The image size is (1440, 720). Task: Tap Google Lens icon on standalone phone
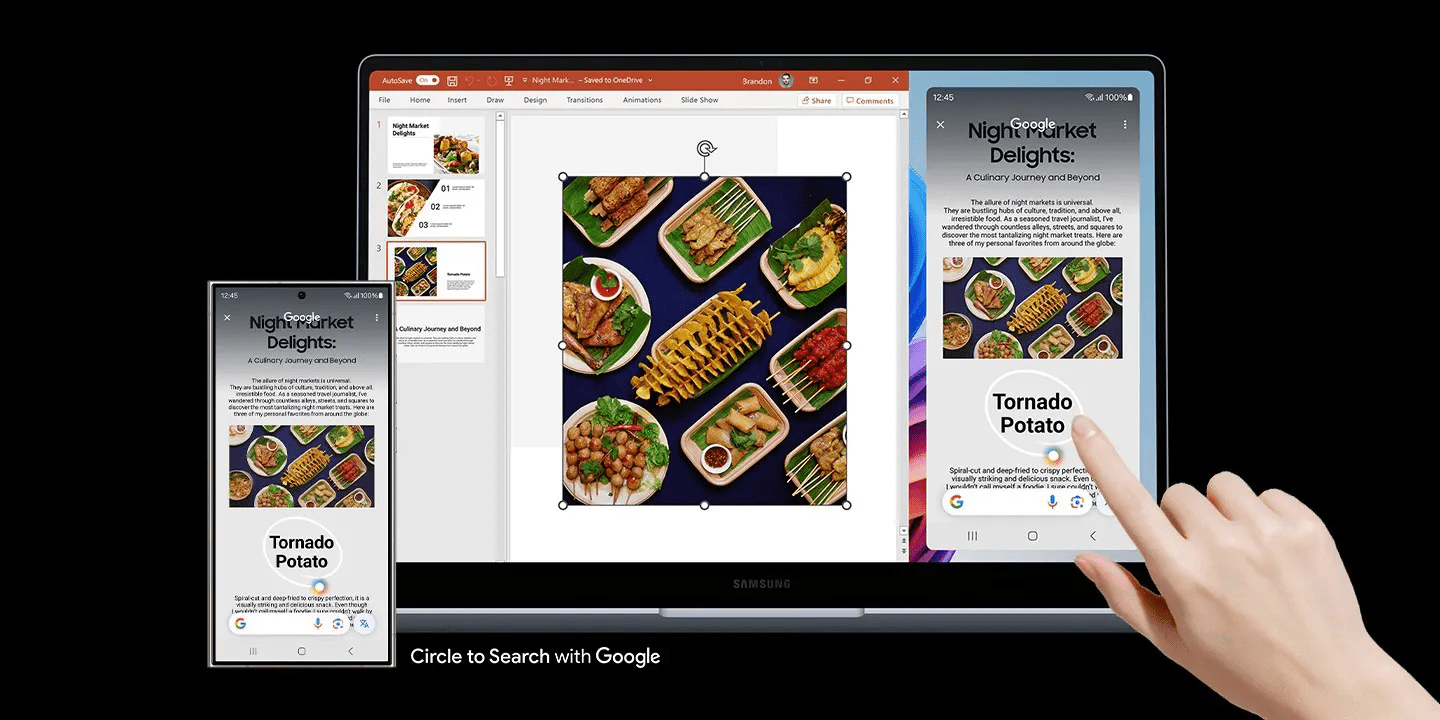338,623
